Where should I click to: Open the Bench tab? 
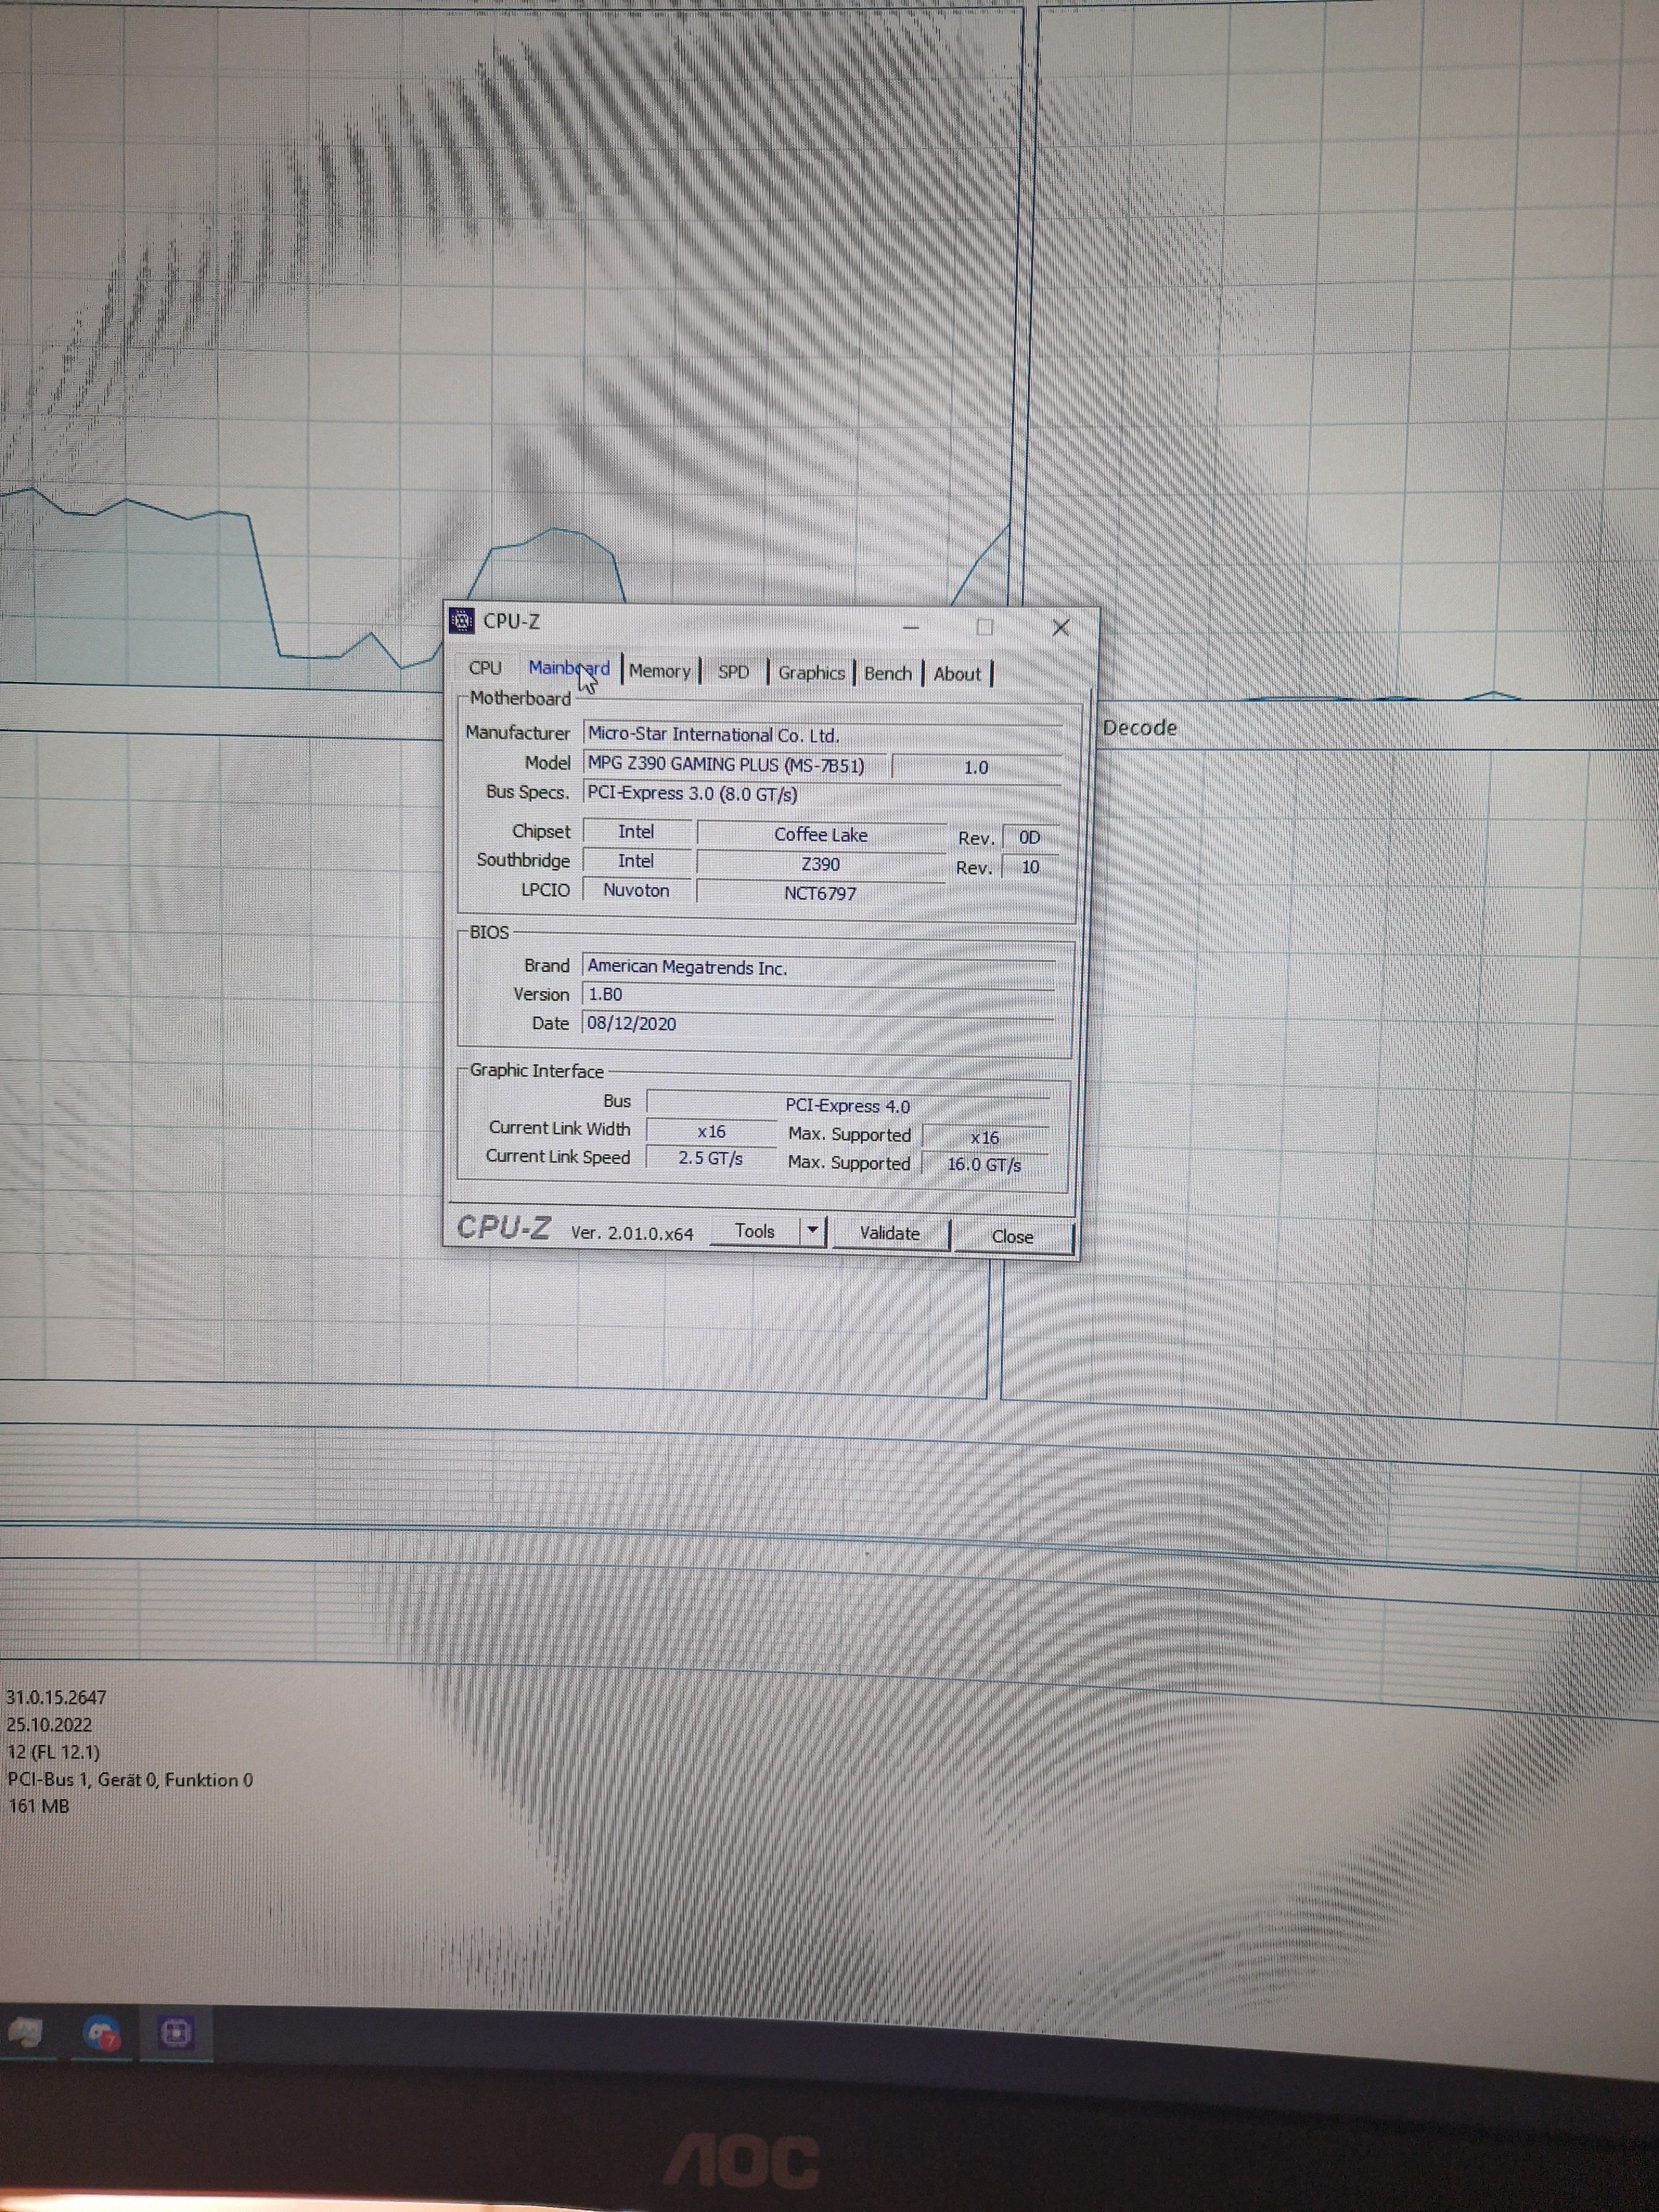click(887, 674)
